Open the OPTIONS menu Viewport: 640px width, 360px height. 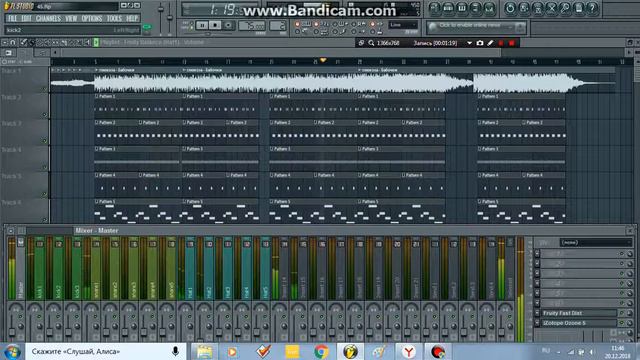tap(92, 18)
